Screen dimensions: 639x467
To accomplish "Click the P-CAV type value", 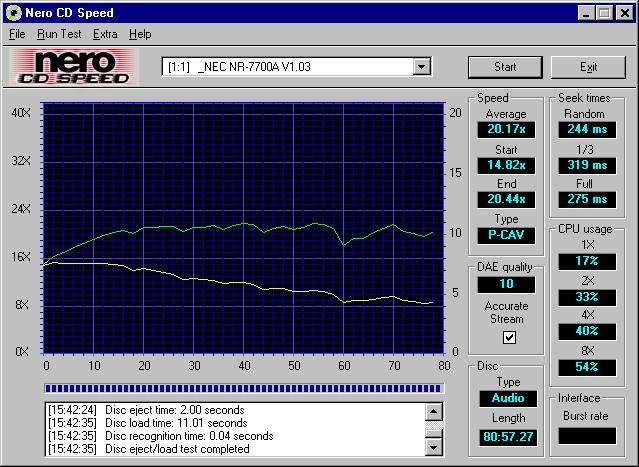I will tap(506, 235).
